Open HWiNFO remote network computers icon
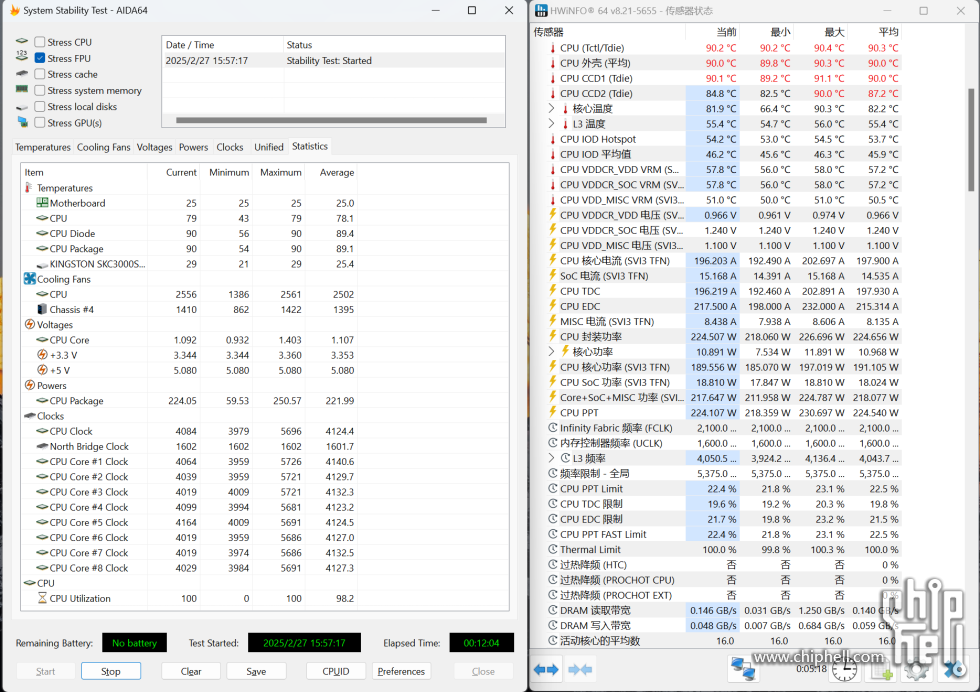 [743, 669]
